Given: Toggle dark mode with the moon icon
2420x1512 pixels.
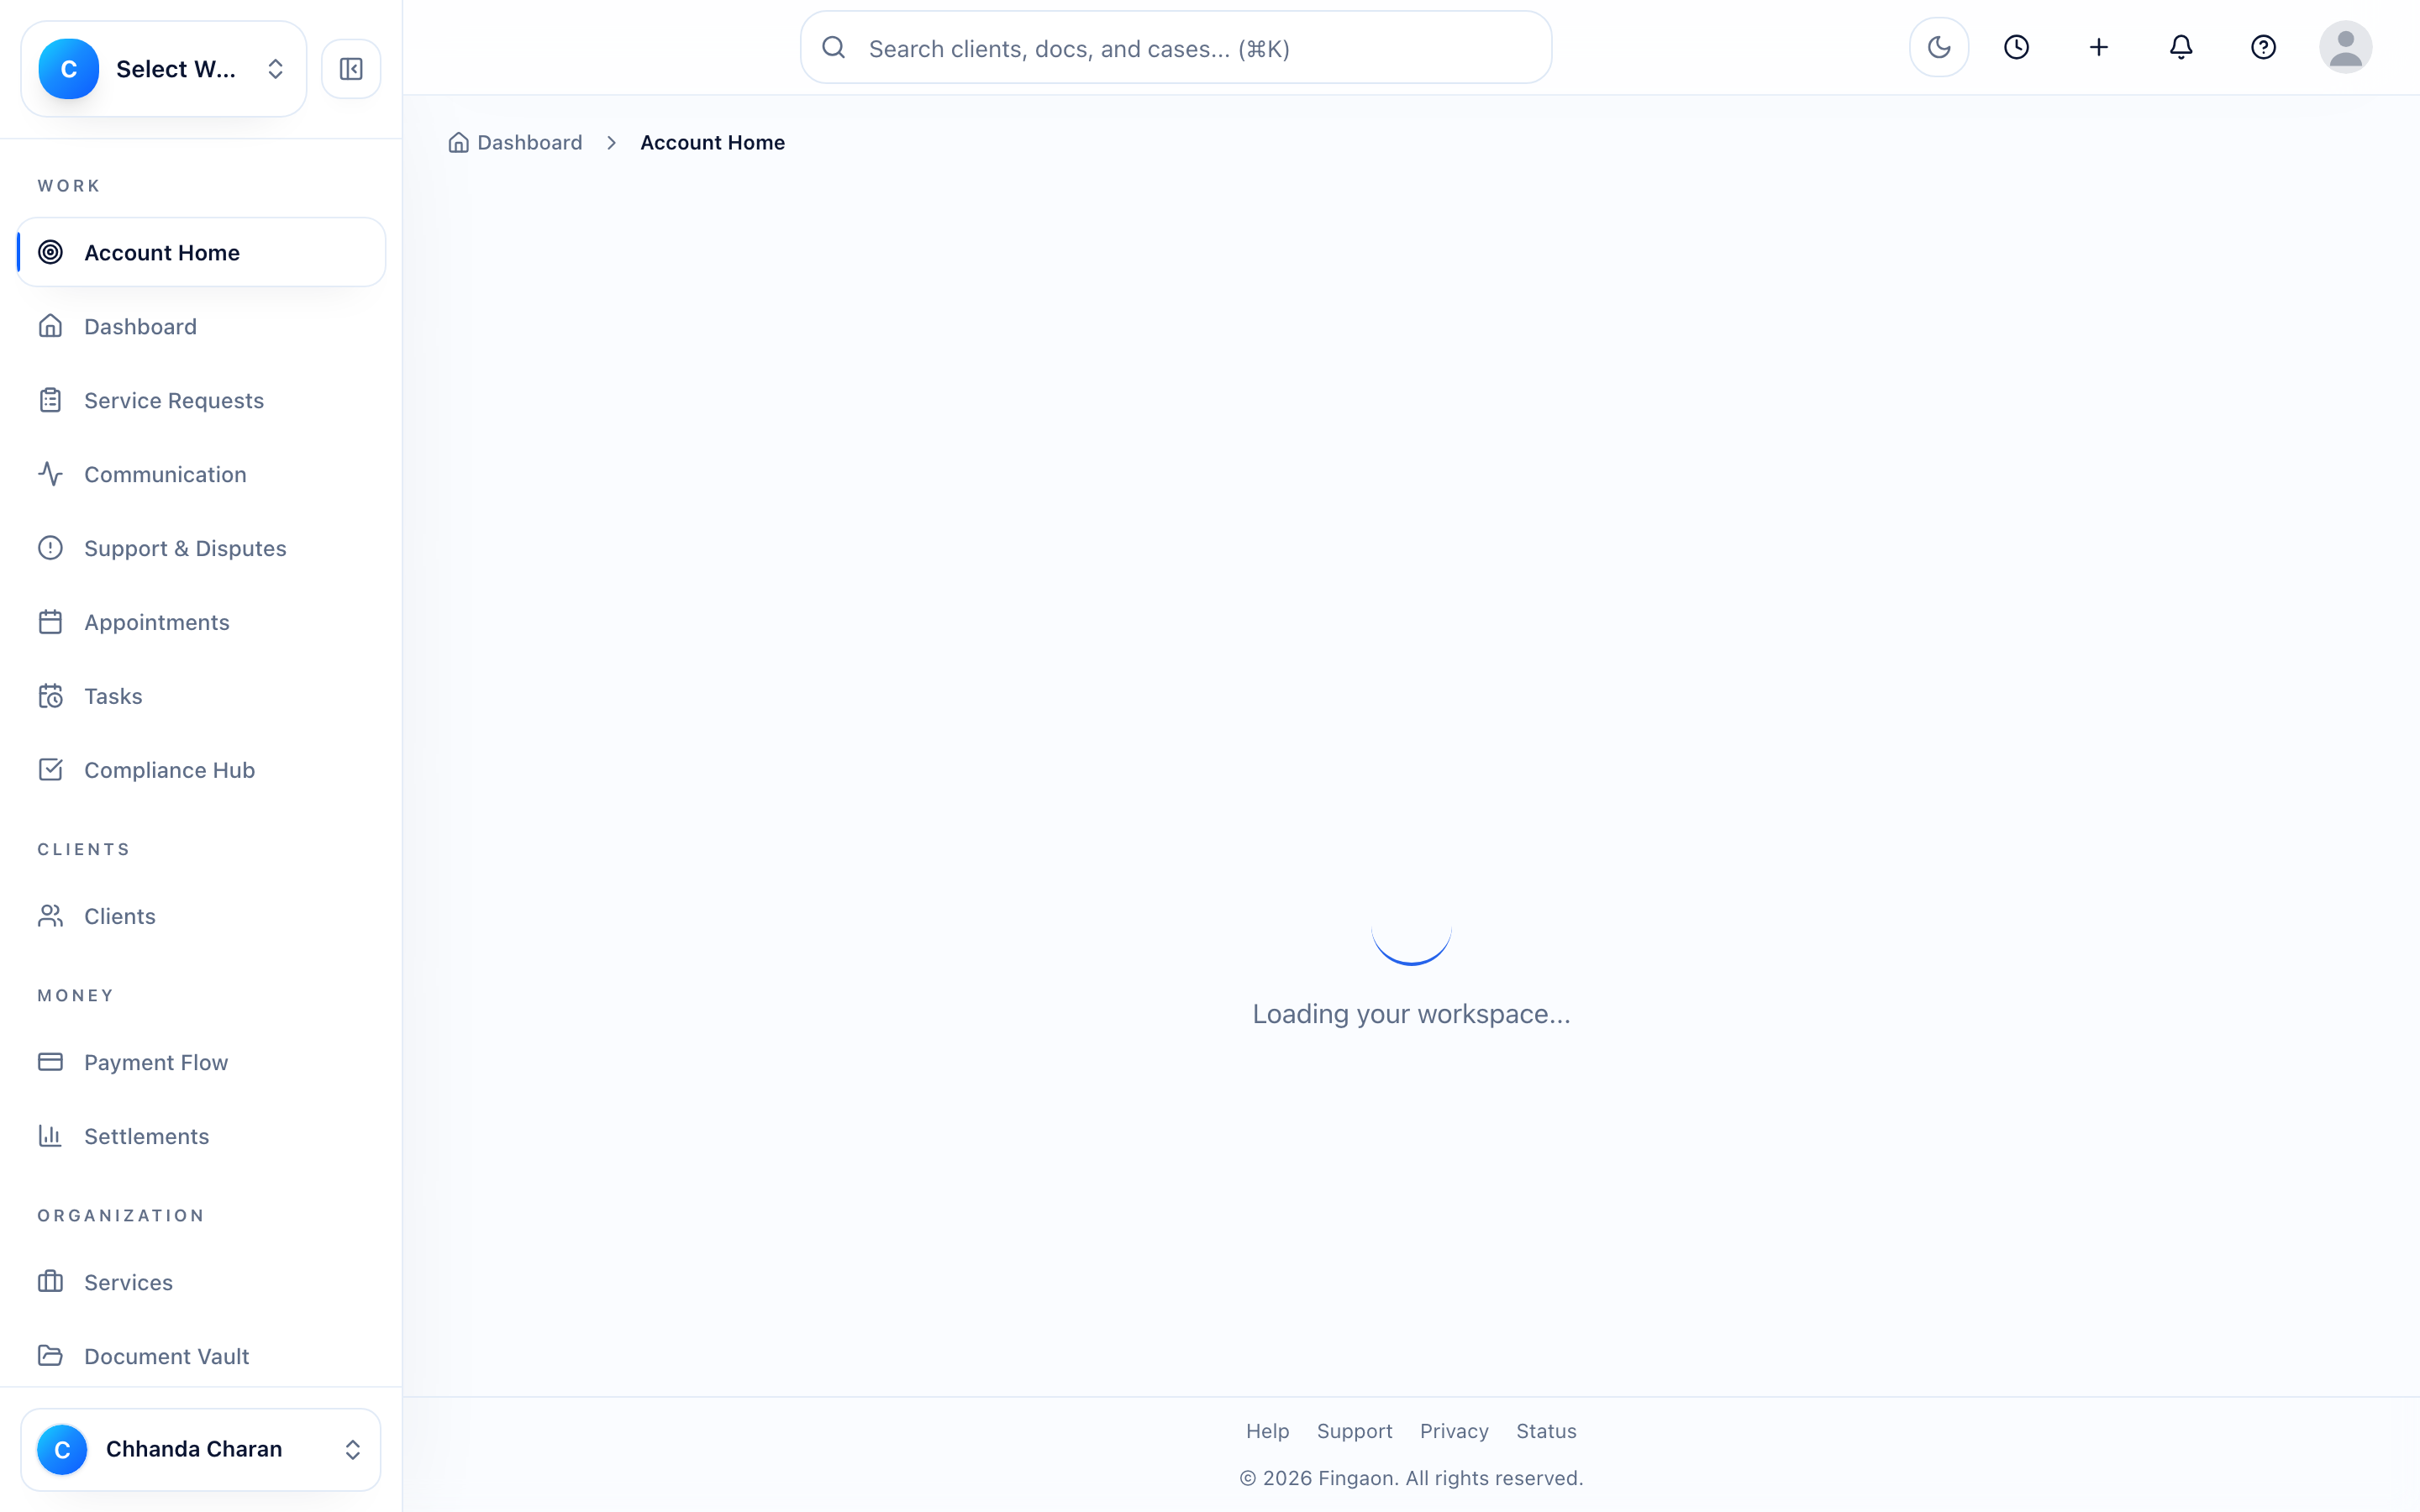Looking at the screenshot, I should click(x=1938, y=47).
